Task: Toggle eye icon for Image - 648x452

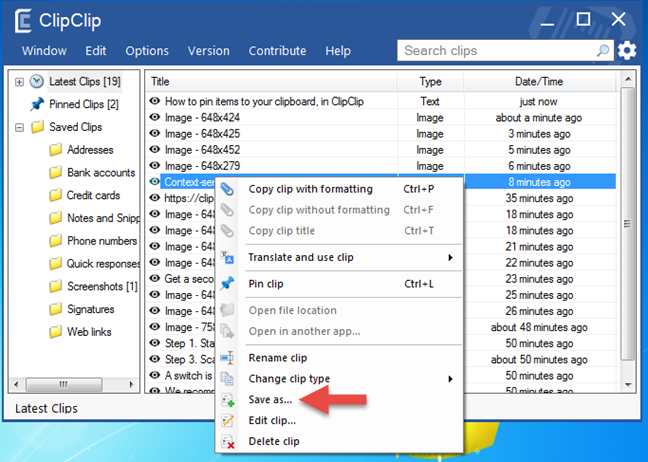Action: [x=155, y=149]
